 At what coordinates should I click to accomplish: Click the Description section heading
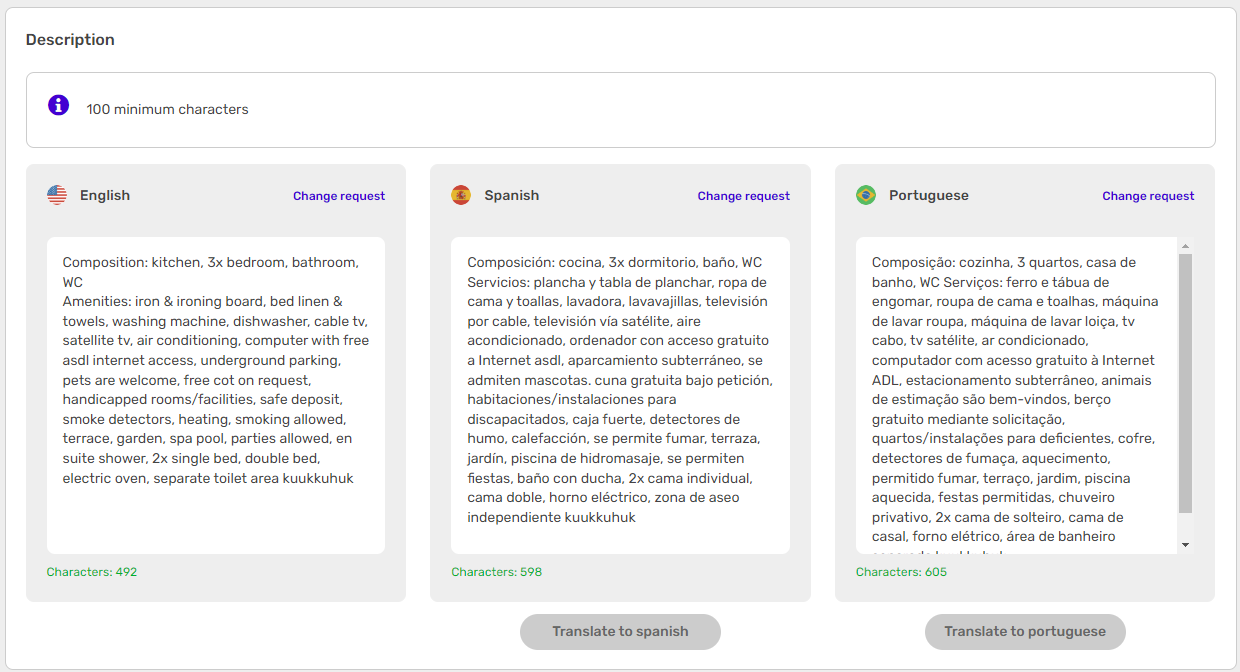(70, 40)
